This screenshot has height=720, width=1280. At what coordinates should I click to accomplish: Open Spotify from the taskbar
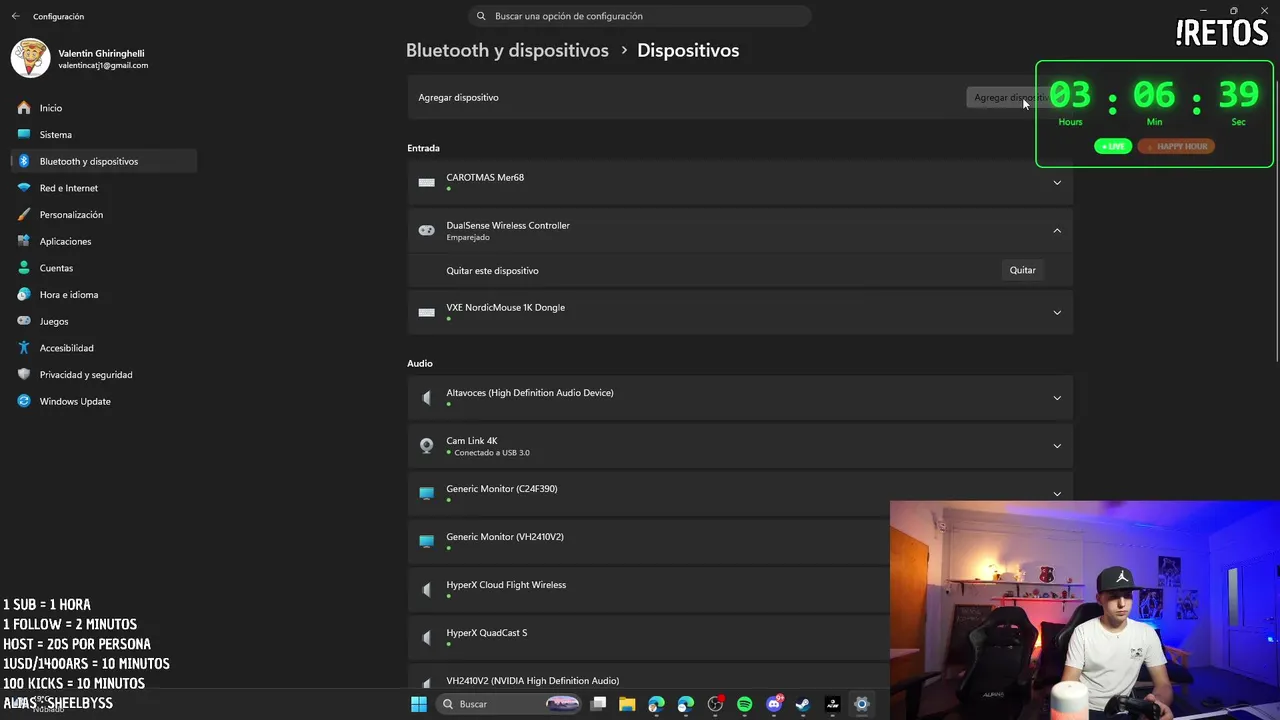(x=744, y=704)
